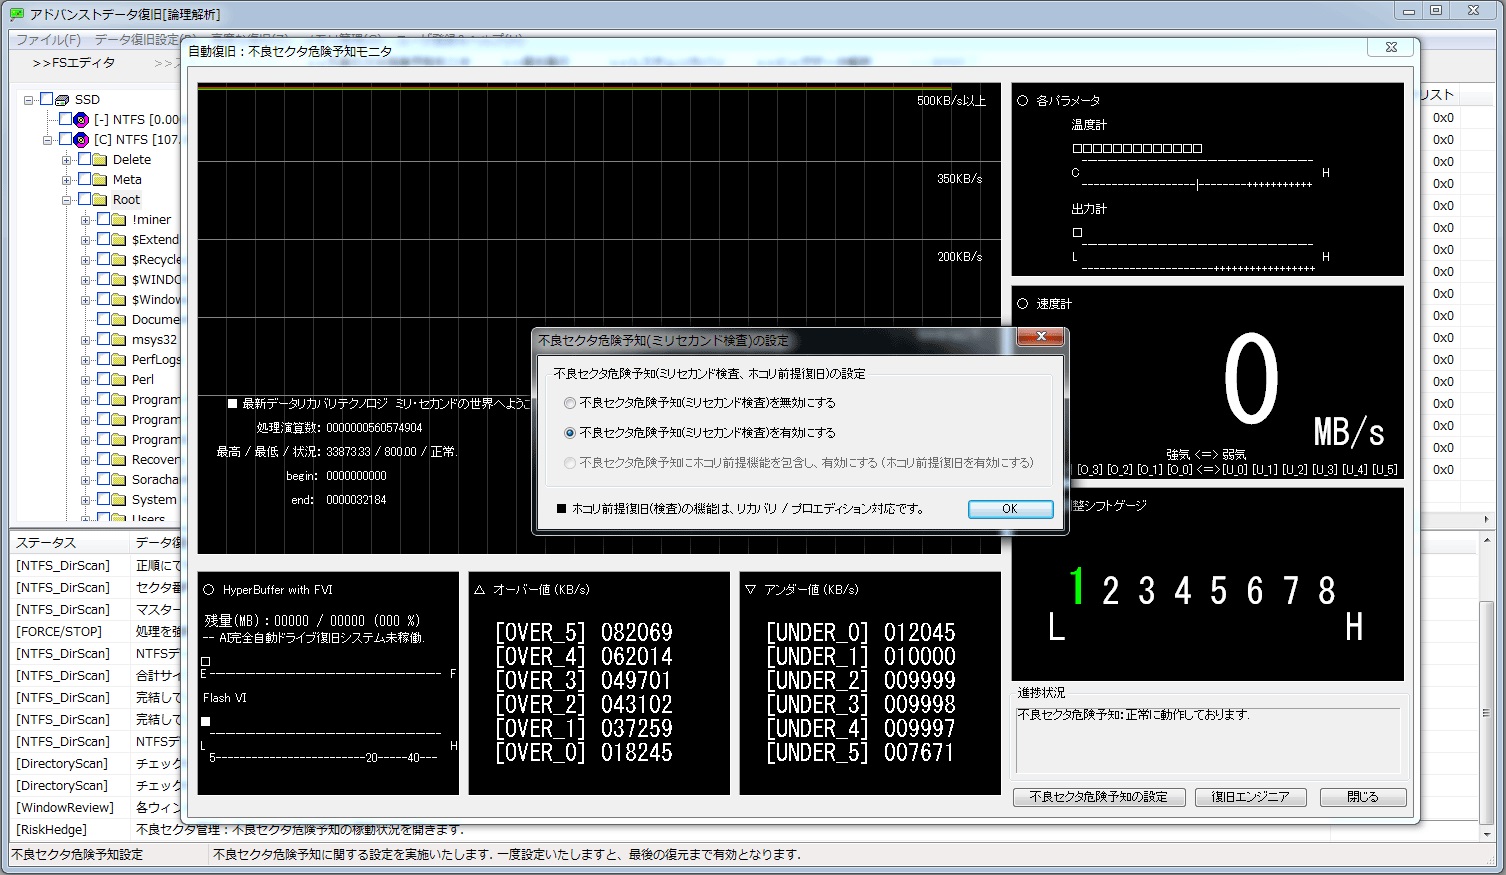Click the Perl folder icon
The height and width of the screenshot is (875, 1506).
pos(119,380)
